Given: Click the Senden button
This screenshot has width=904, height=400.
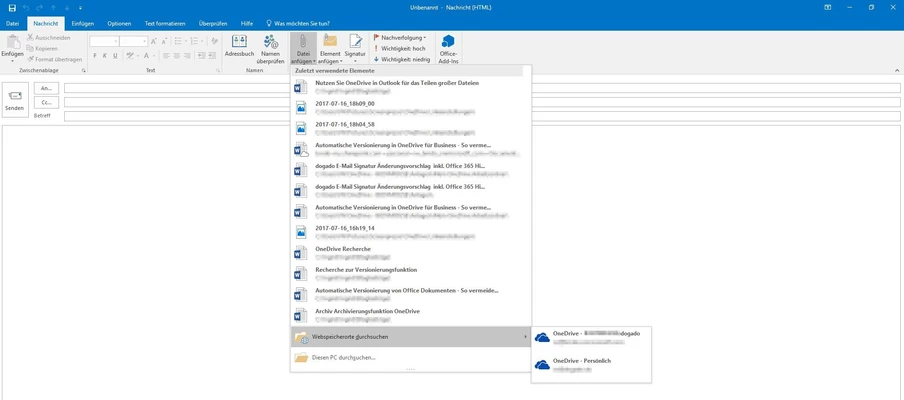Looking at the screenshot, I should tap(15, 100).
